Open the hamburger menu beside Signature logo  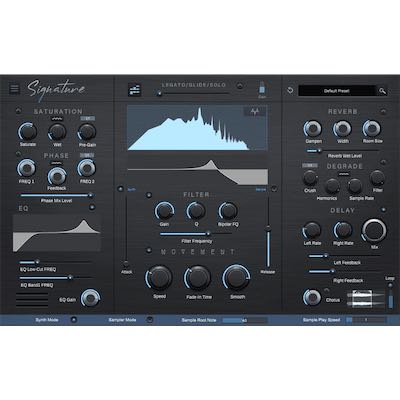tap(14, 89)
